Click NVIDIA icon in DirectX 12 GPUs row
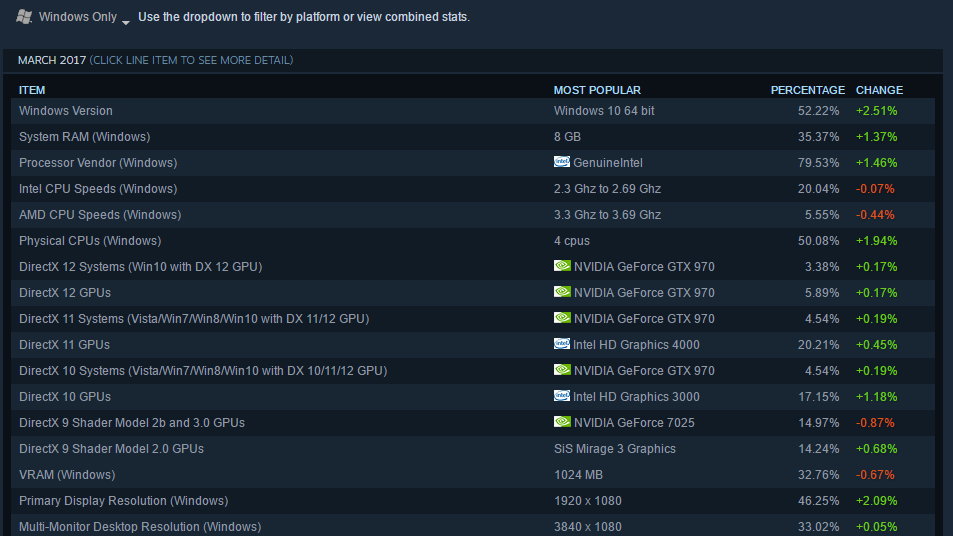The height and width of the screenshot is (536, 953). pyautogui.click(x=562, y=292)
